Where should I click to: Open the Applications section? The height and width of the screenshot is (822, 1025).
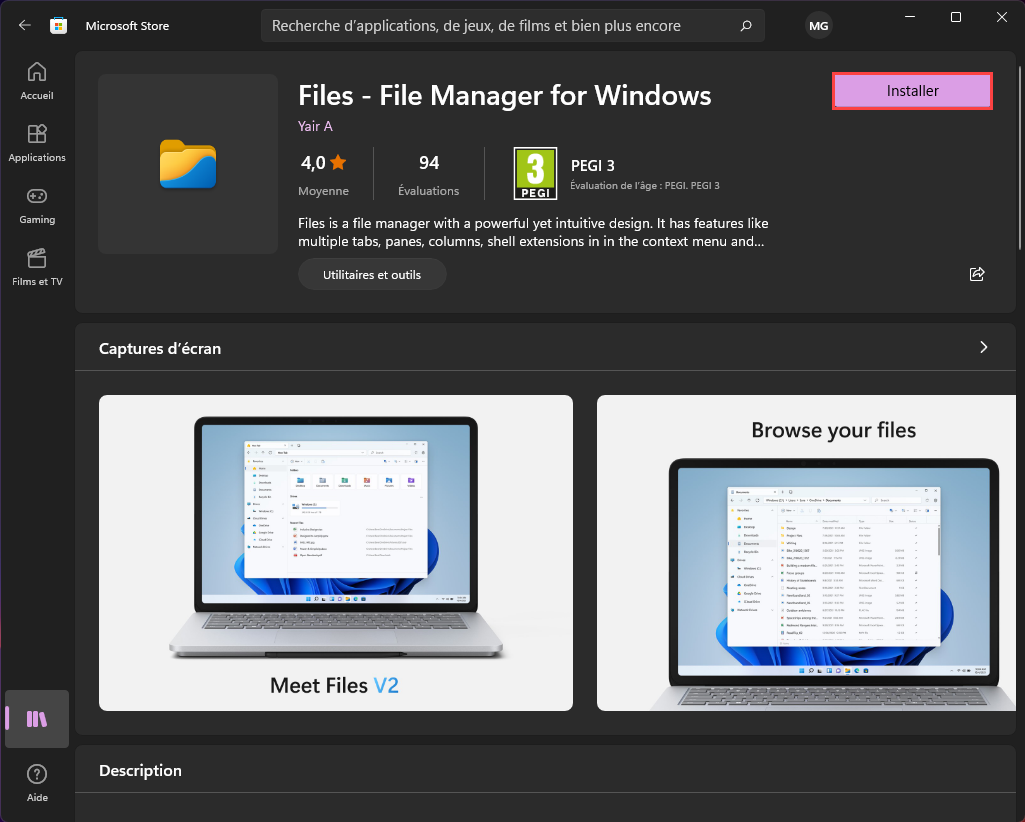click(37, 143)
